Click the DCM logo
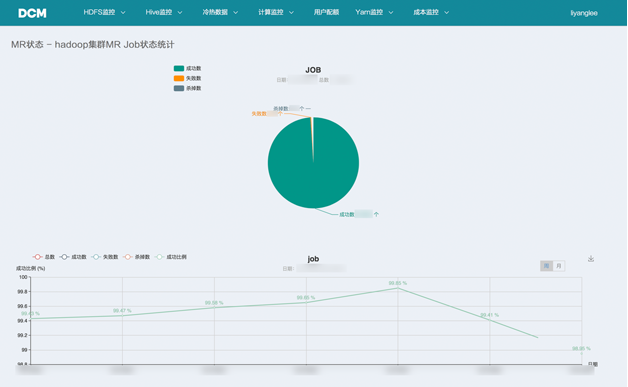Viewport: 628px width, 387px height. [x=32, y=13]
